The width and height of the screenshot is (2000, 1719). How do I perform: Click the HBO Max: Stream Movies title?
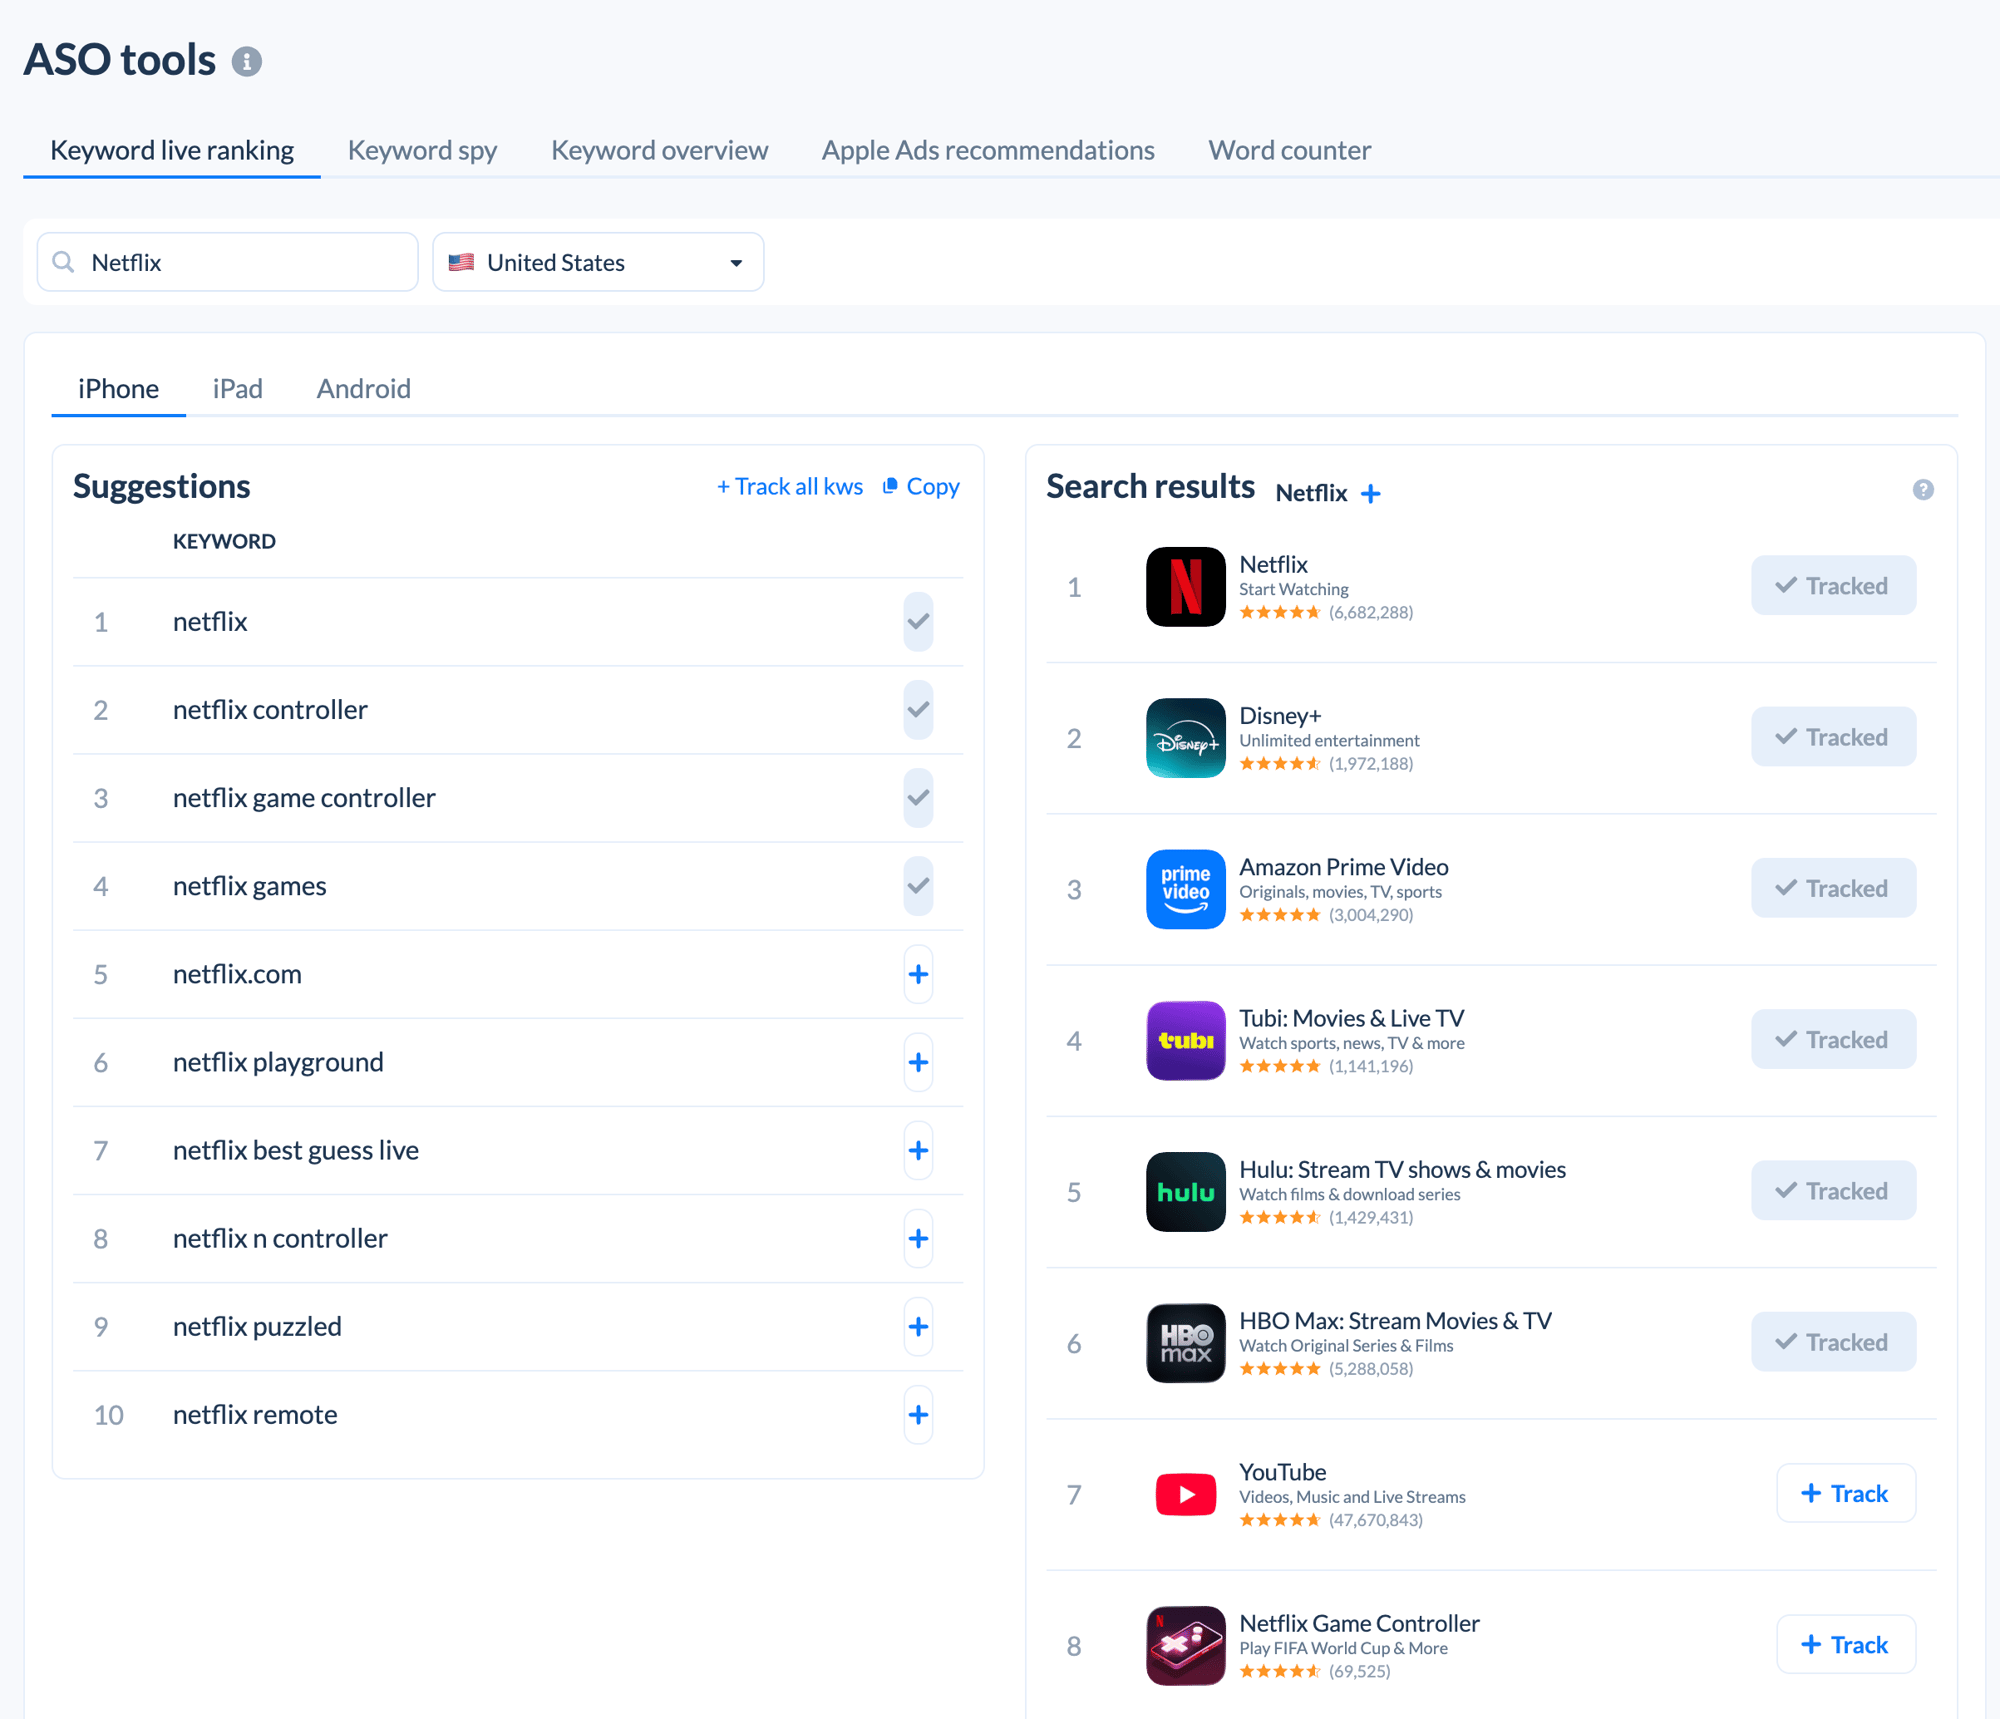[1395, 1320]
